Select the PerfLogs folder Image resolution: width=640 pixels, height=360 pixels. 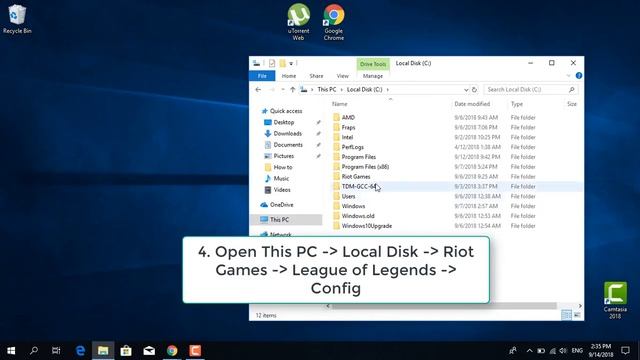(x=353, y=147)
